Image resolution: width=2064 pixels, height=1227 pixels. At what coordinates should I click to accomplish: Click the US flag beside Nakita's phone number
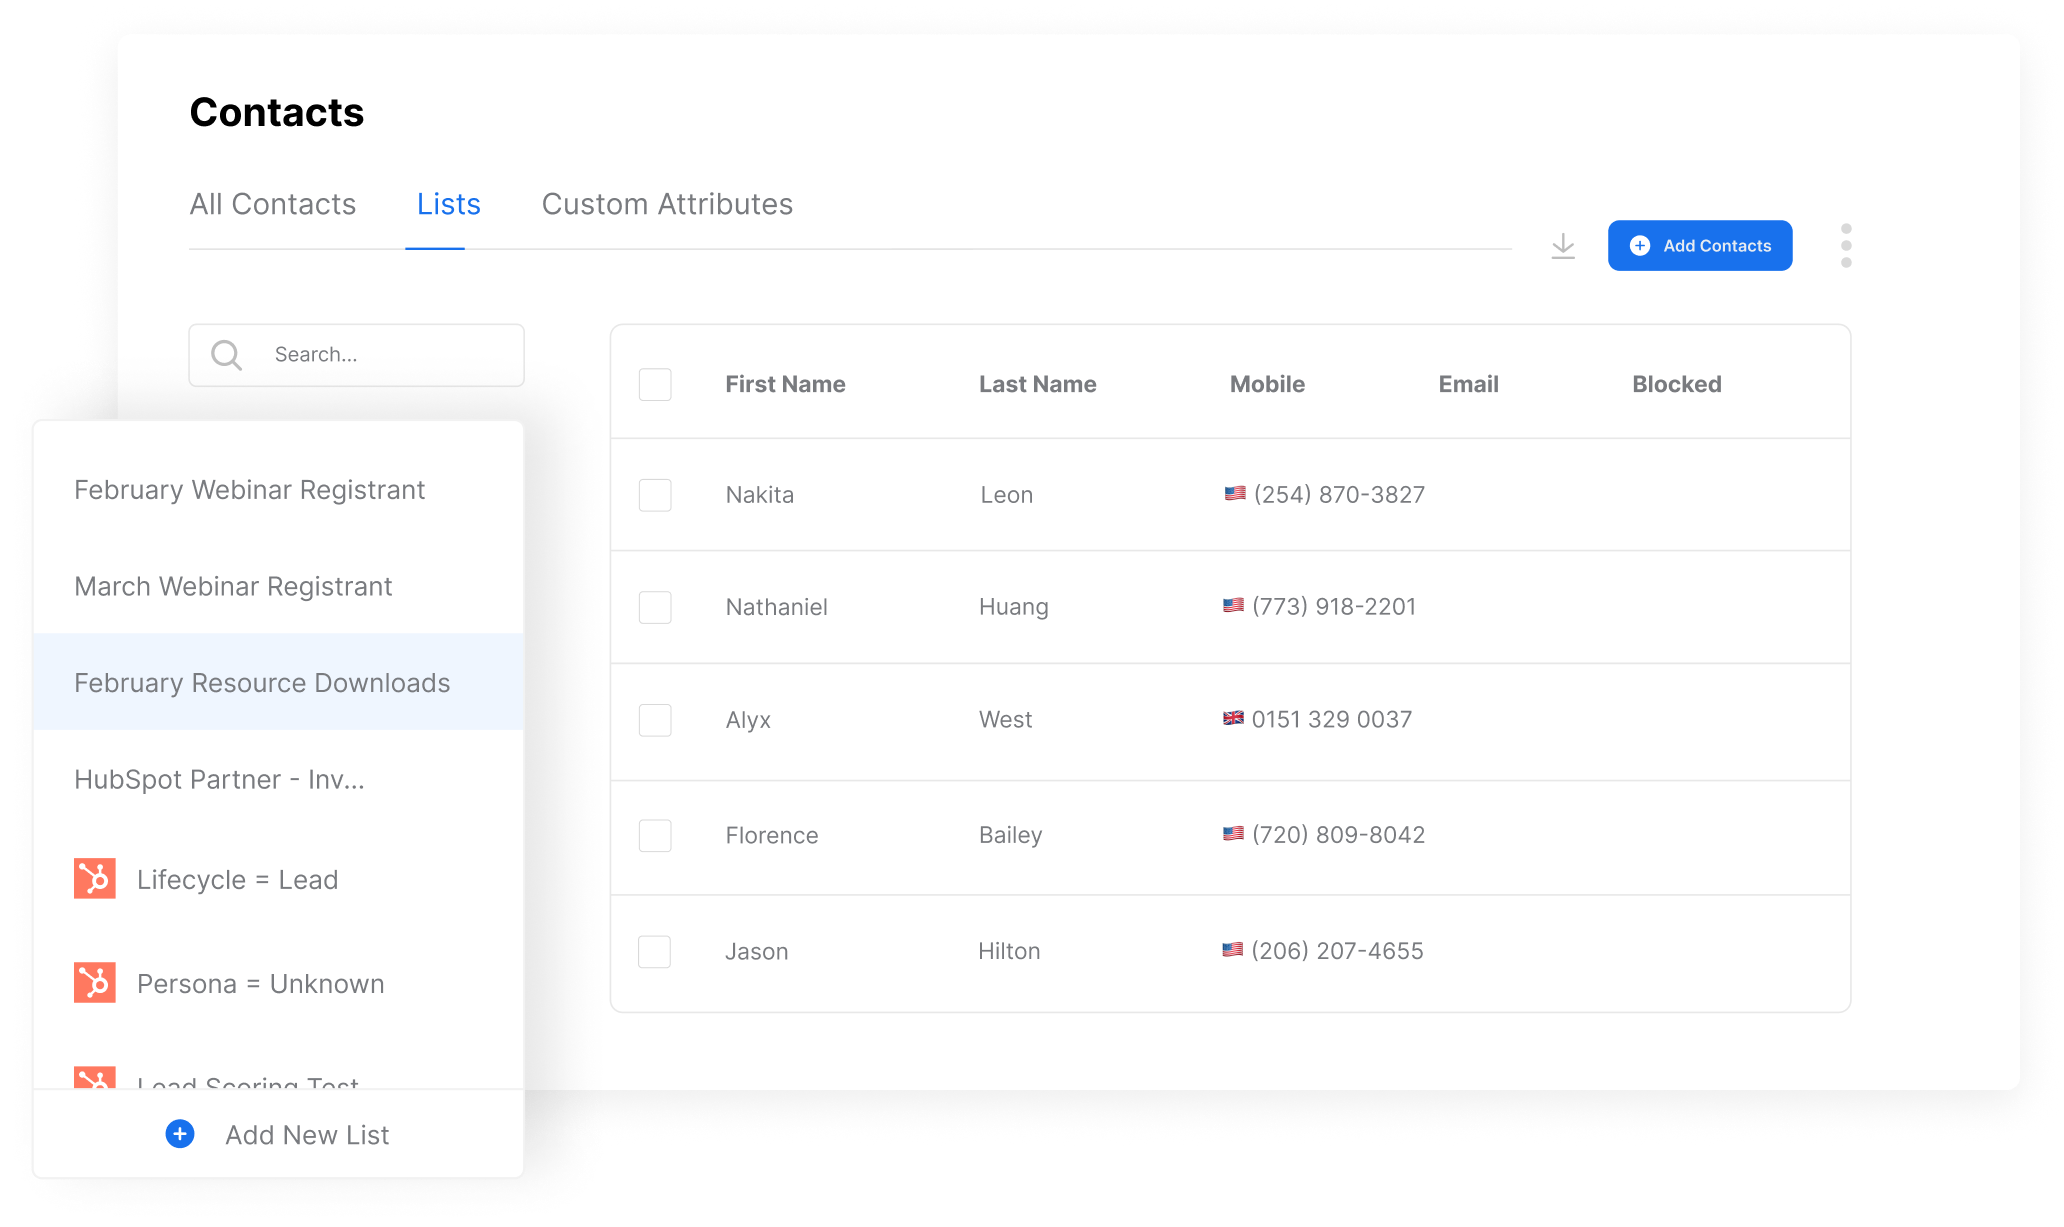[x=1232, y=493]
